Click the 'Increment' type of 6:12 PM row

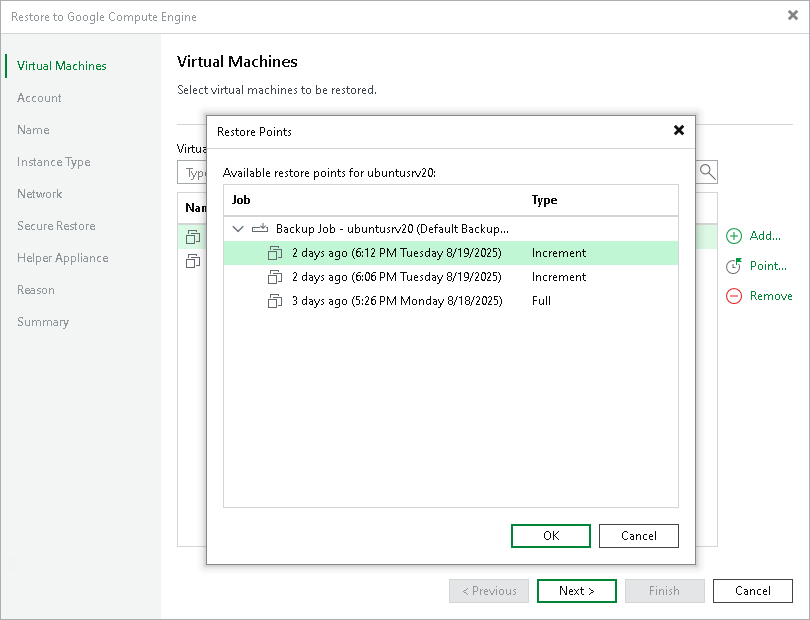click(x=559, y=253)
